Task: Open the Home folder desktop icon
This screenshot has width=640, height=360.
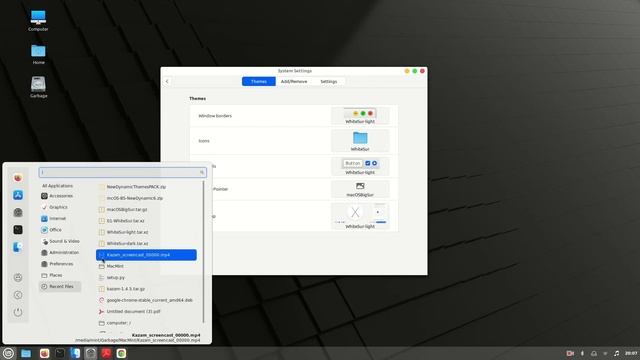Action: pyautogui.click(x=38, y=54)
